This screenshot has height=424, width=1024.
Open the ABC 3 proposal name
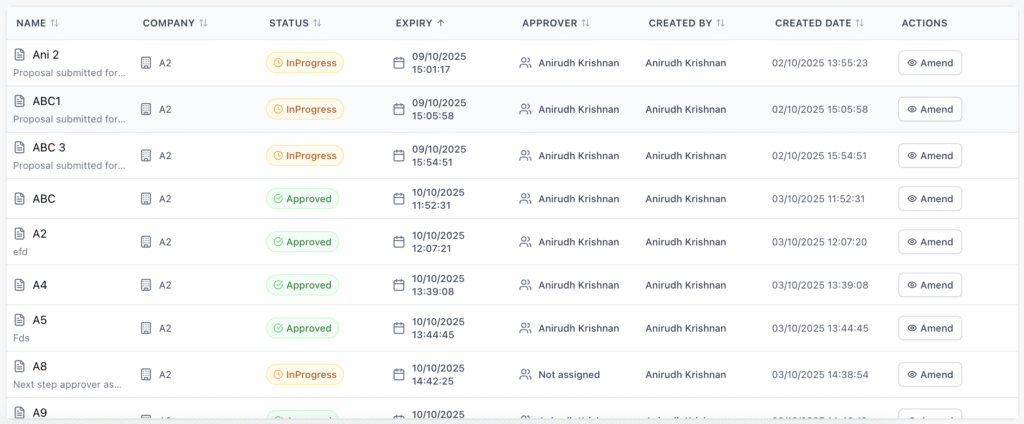49,147
